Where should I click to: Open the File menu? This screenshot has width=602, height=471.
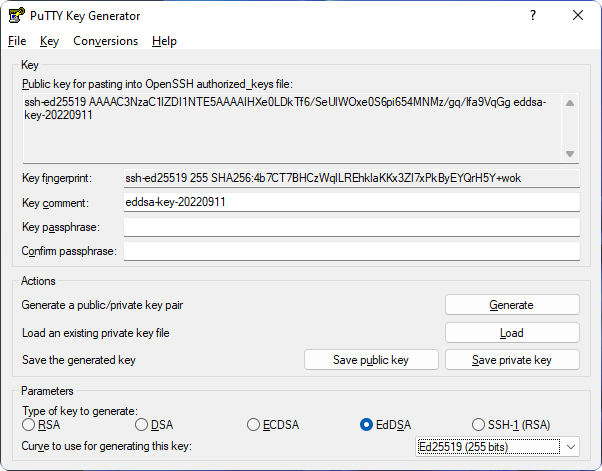(x=17, y=41)
